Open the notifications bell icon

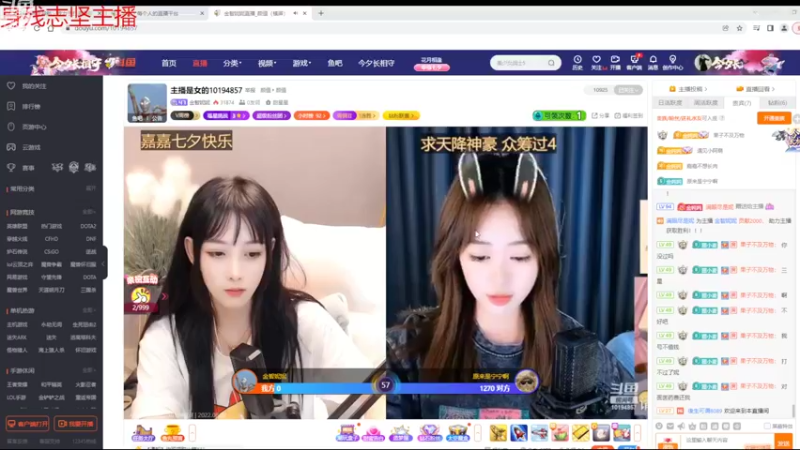[x=653, y=62]
